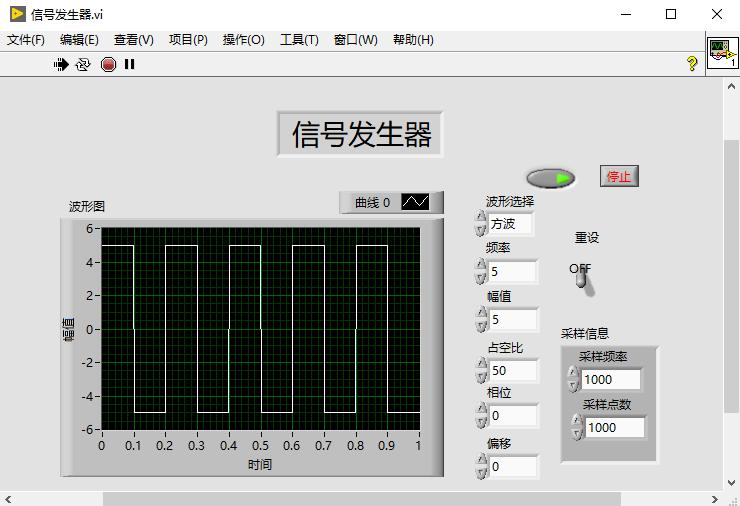The image size is (740, 506).
Task: Click the 采样频率 field showing 1000
Action: coord(611,380)
